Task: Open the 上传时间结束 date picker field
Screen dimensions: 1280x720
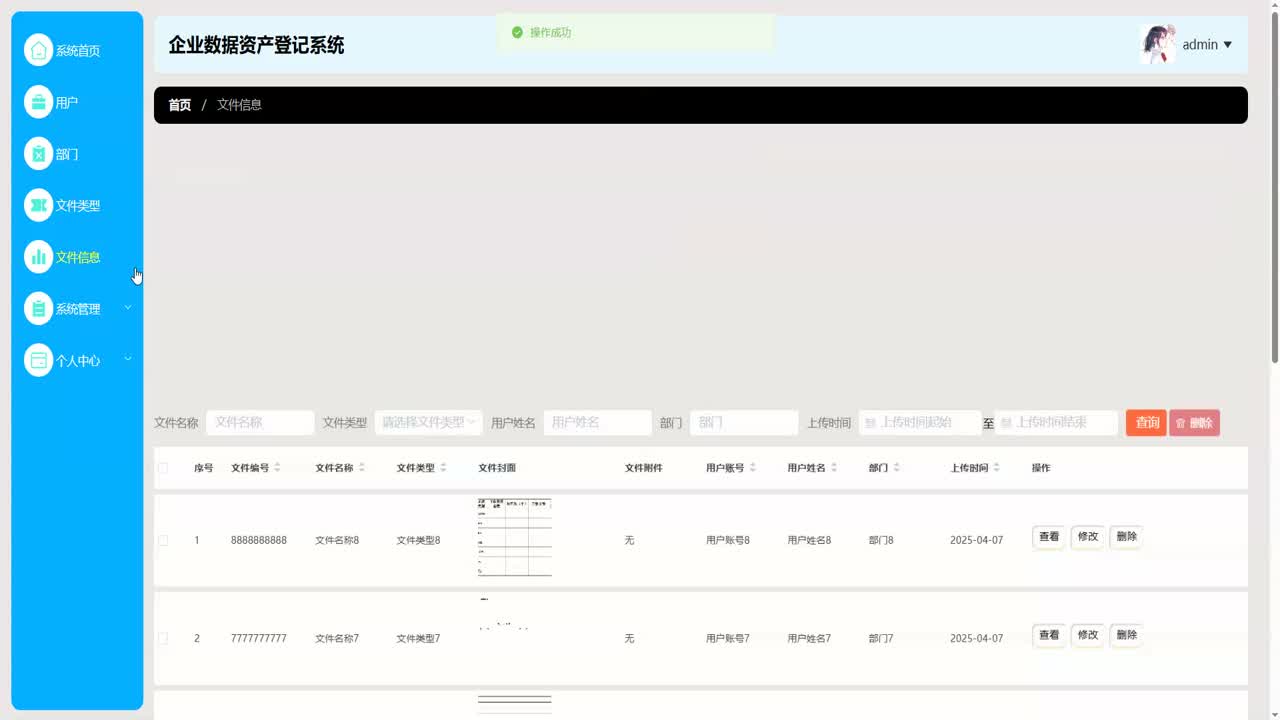Action: pyautogui.click(x=1056, y=423)
